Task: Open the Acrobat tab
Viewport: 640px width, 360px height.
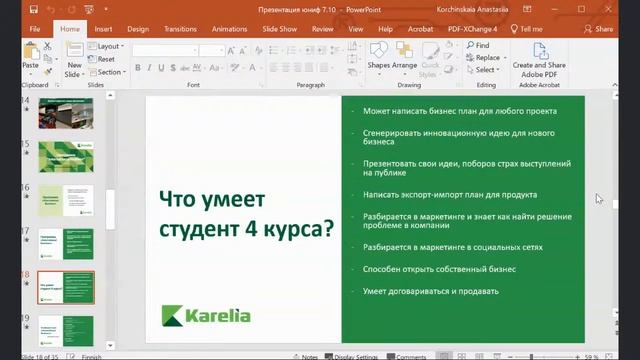Action: click(420, 29)
